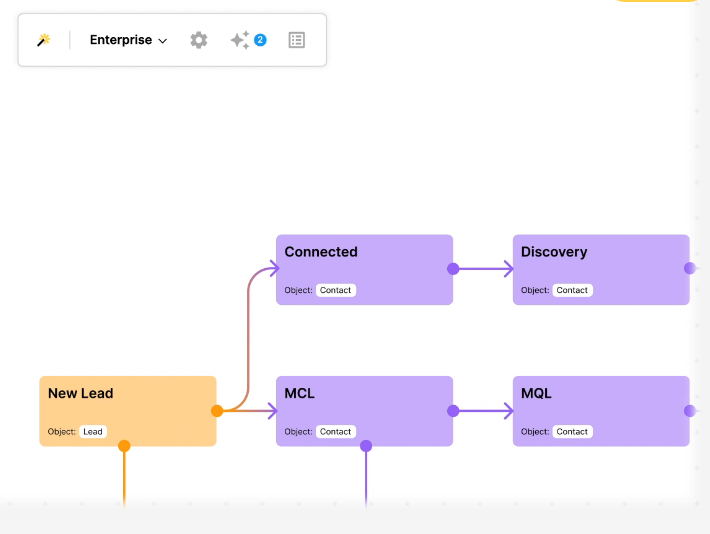Image resolution: width=710 pixels, height=534 pixels.
Task: Click the purple right connector dot on Connected
Action: (x=453, y=269)
